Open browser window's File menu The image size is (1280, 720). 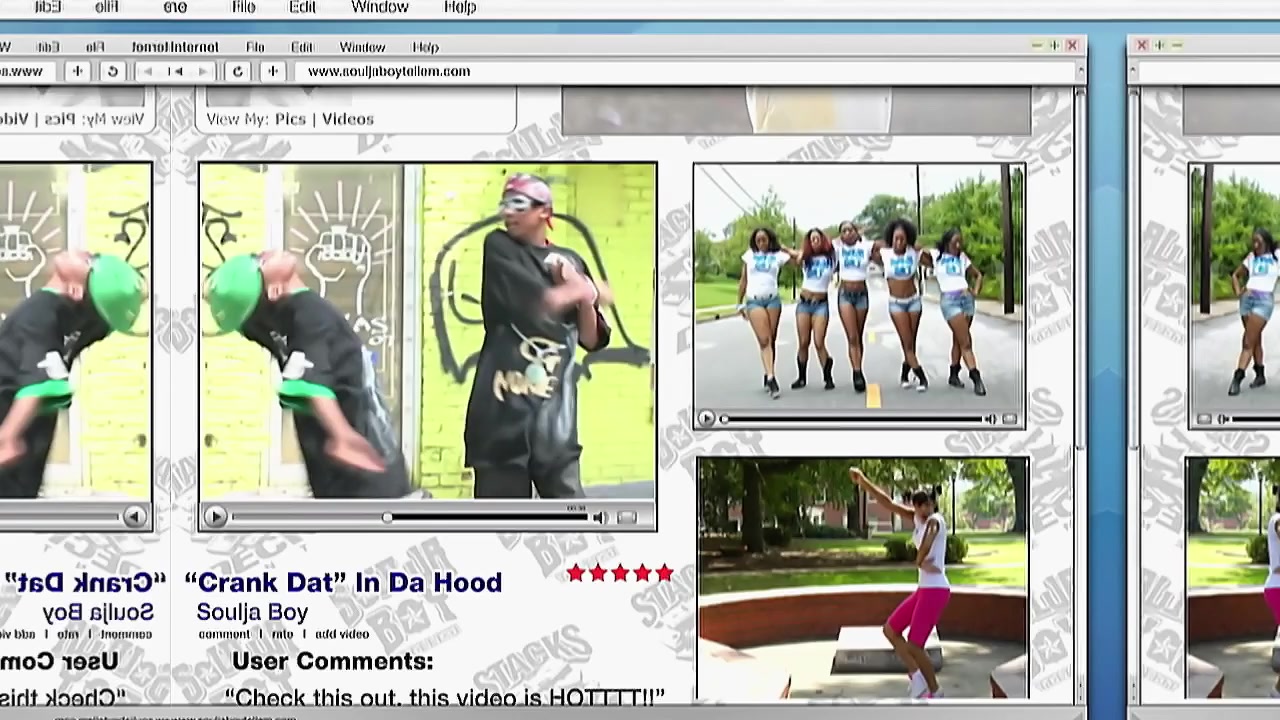click(255, 47)
